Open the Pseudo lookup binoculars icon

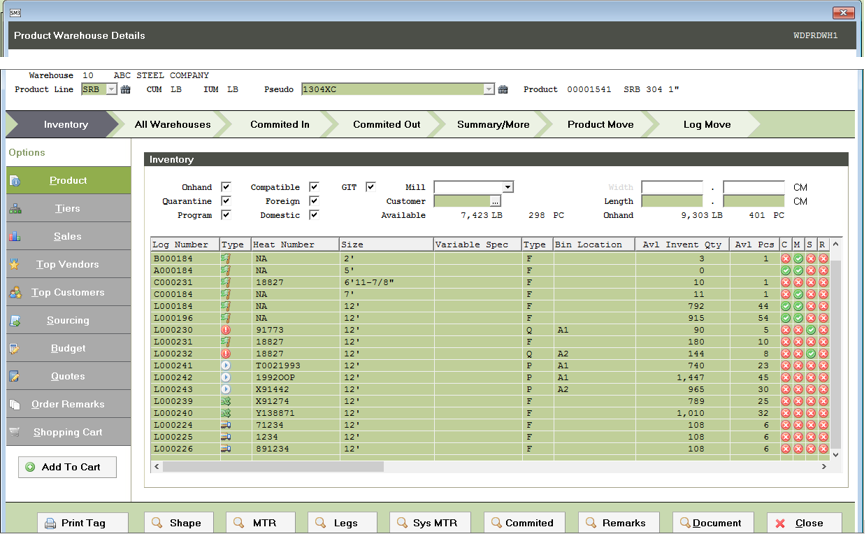tap(503, 89)
